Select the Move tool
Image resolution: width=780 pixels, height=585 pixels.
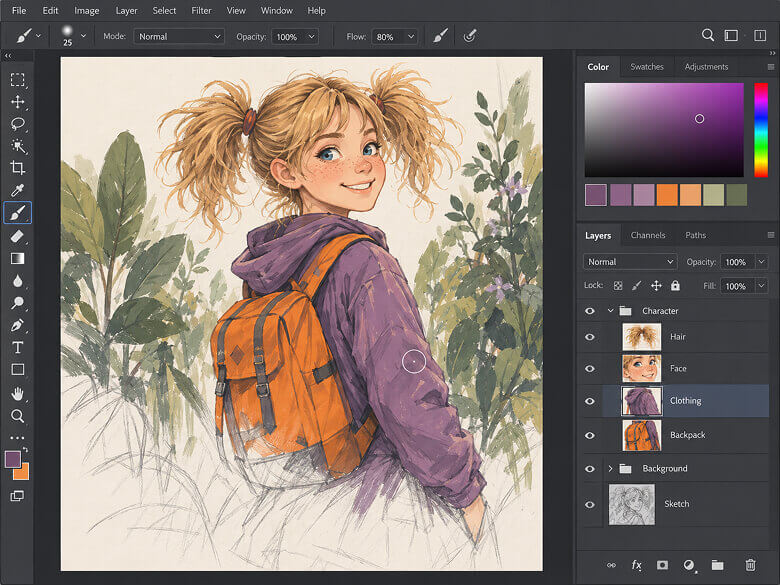pyautogui.click(x=17, y=102)
